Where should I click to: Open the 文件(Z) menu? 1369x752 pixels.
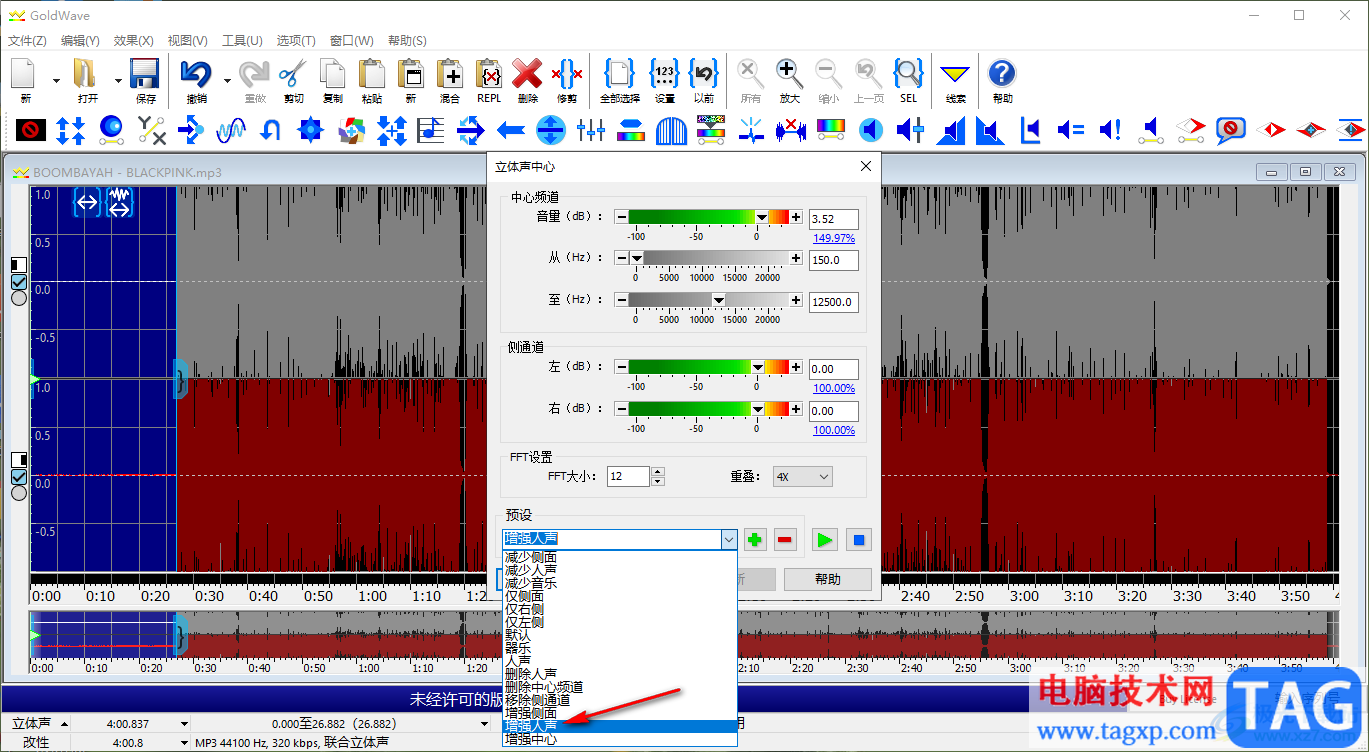(27, 41)
